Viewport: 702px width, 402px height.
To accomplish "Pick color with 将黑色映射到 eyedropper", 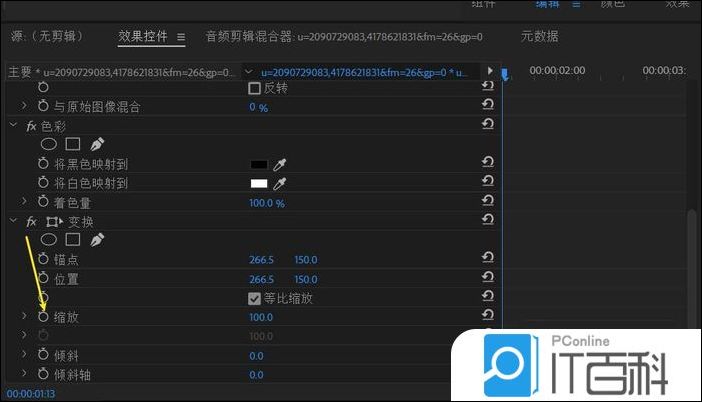I will [x=280, y=165].
